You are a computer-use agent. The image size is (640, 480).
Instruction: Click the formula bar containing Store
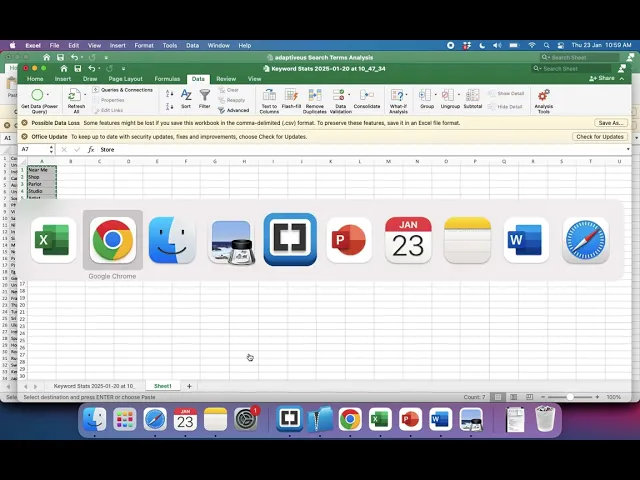pos(361,149)
